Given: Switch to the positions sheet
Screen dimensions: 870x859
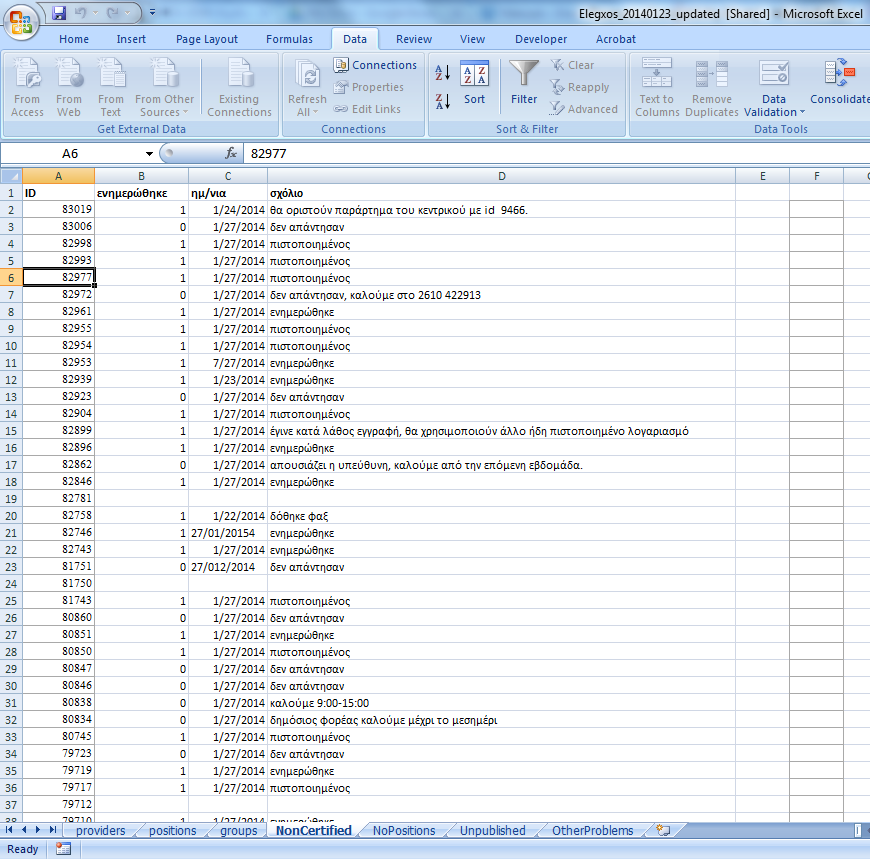Looking at the screenshot, I should pos(173,831).
